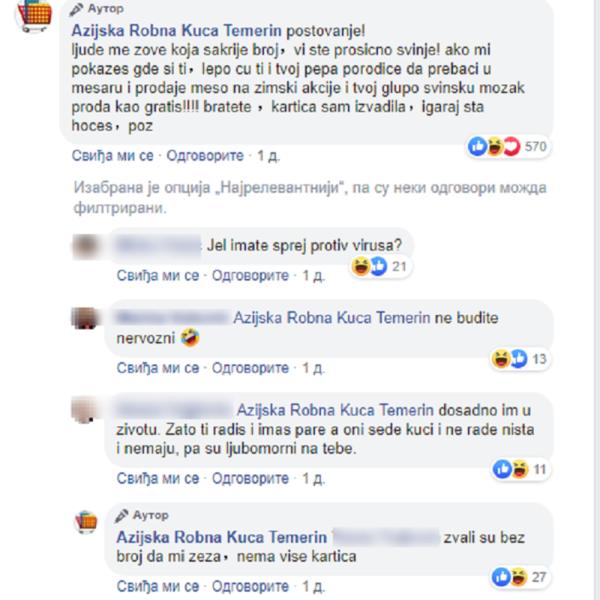Click the blurred avatar beside the virus spray comment
The height and width of the screenshot is (600, 600).
[85, 247]
